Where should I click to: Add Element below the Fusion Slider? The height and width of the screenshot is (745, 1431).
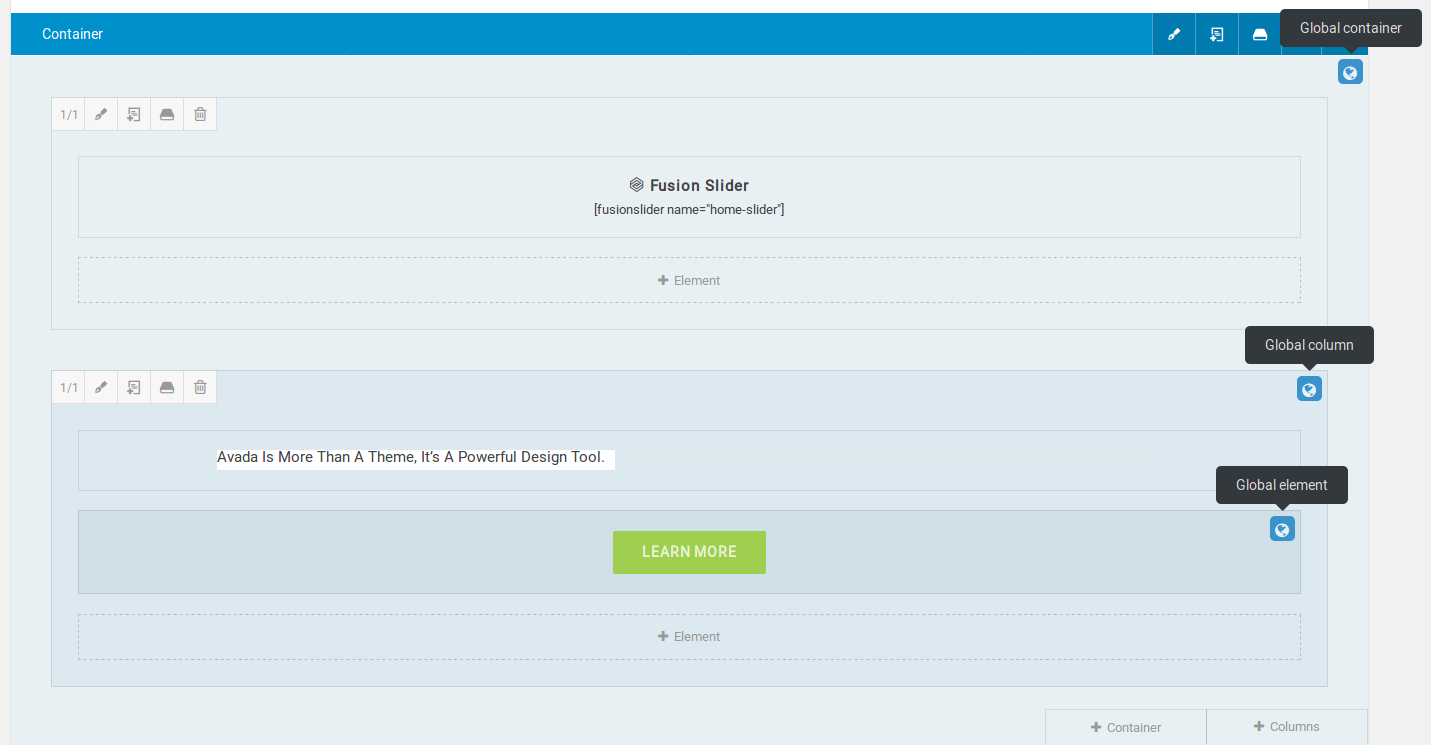(689, 280)
